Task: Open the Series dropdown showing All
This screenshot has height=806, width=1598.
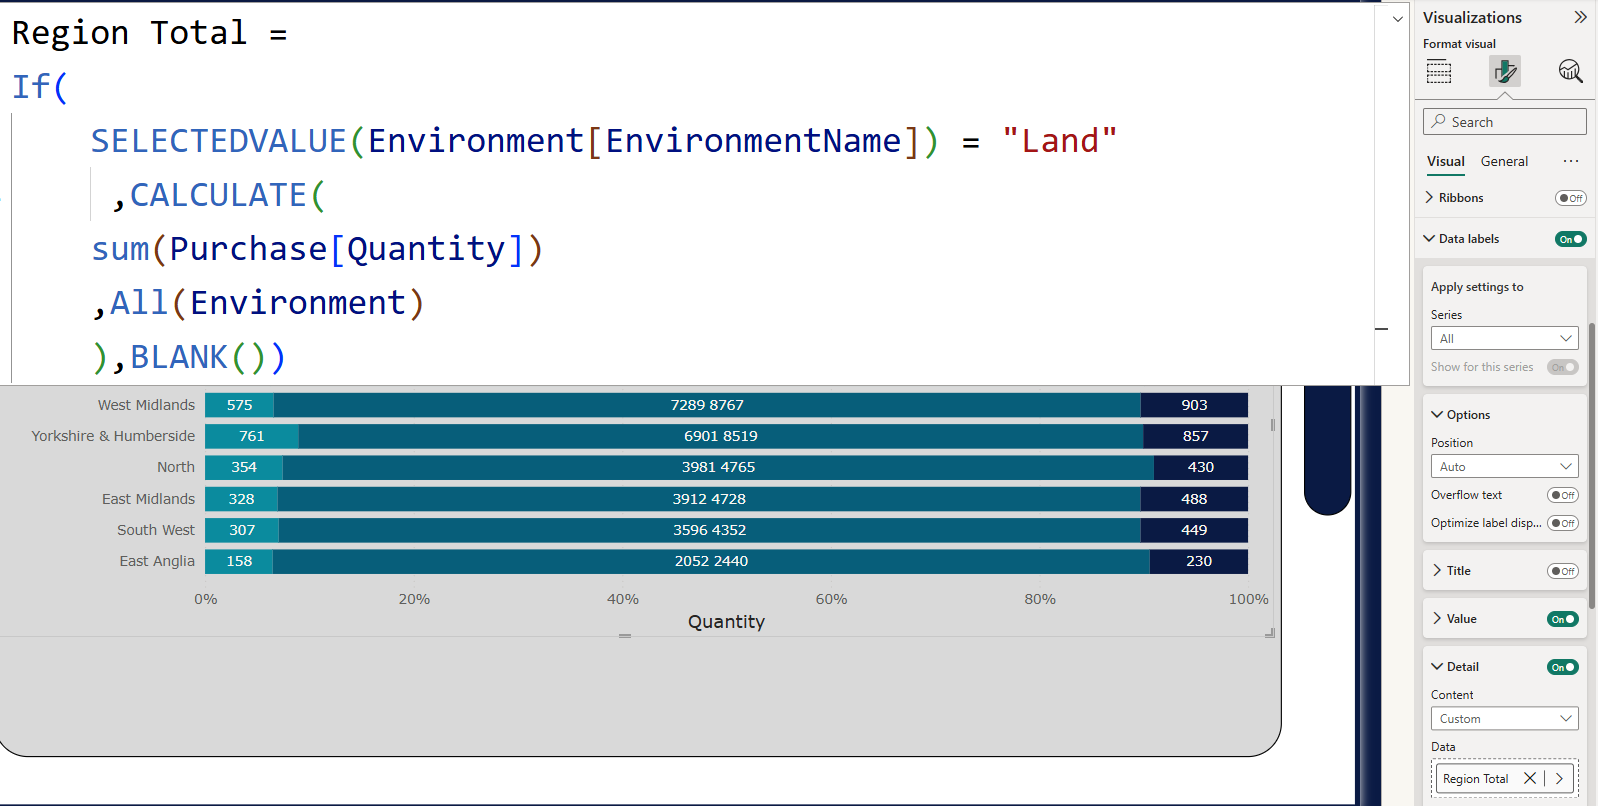Action: pos(1505,339)
